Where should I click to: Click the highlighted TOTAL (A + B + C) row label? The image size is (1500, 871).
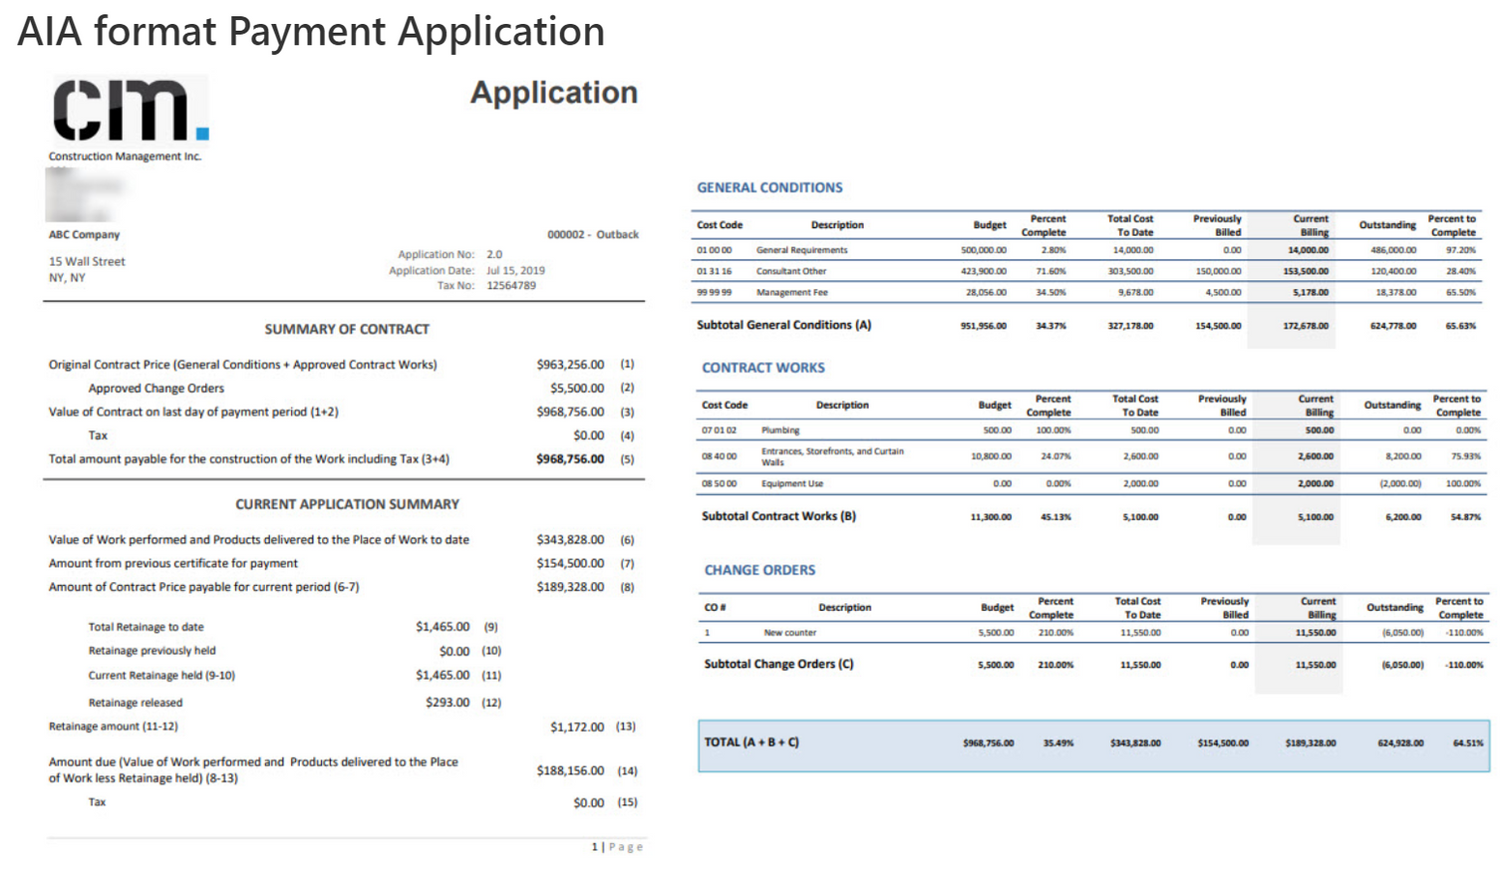751,742
